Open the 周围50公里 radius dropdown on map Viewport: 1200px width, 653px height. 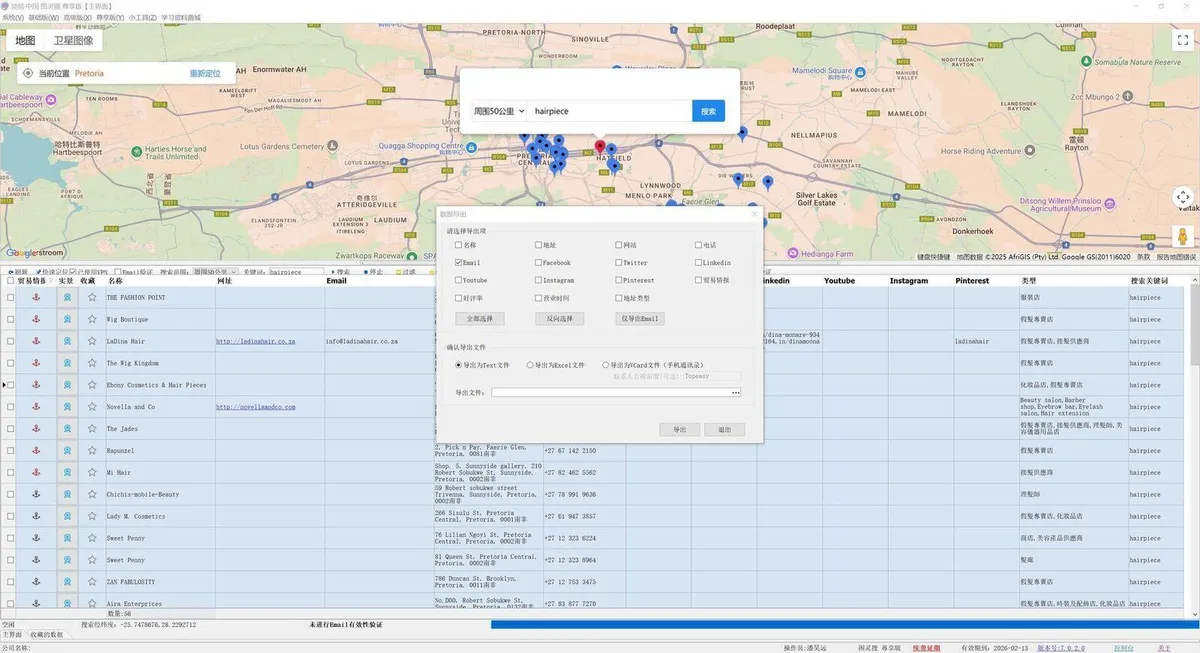(499, 111)
